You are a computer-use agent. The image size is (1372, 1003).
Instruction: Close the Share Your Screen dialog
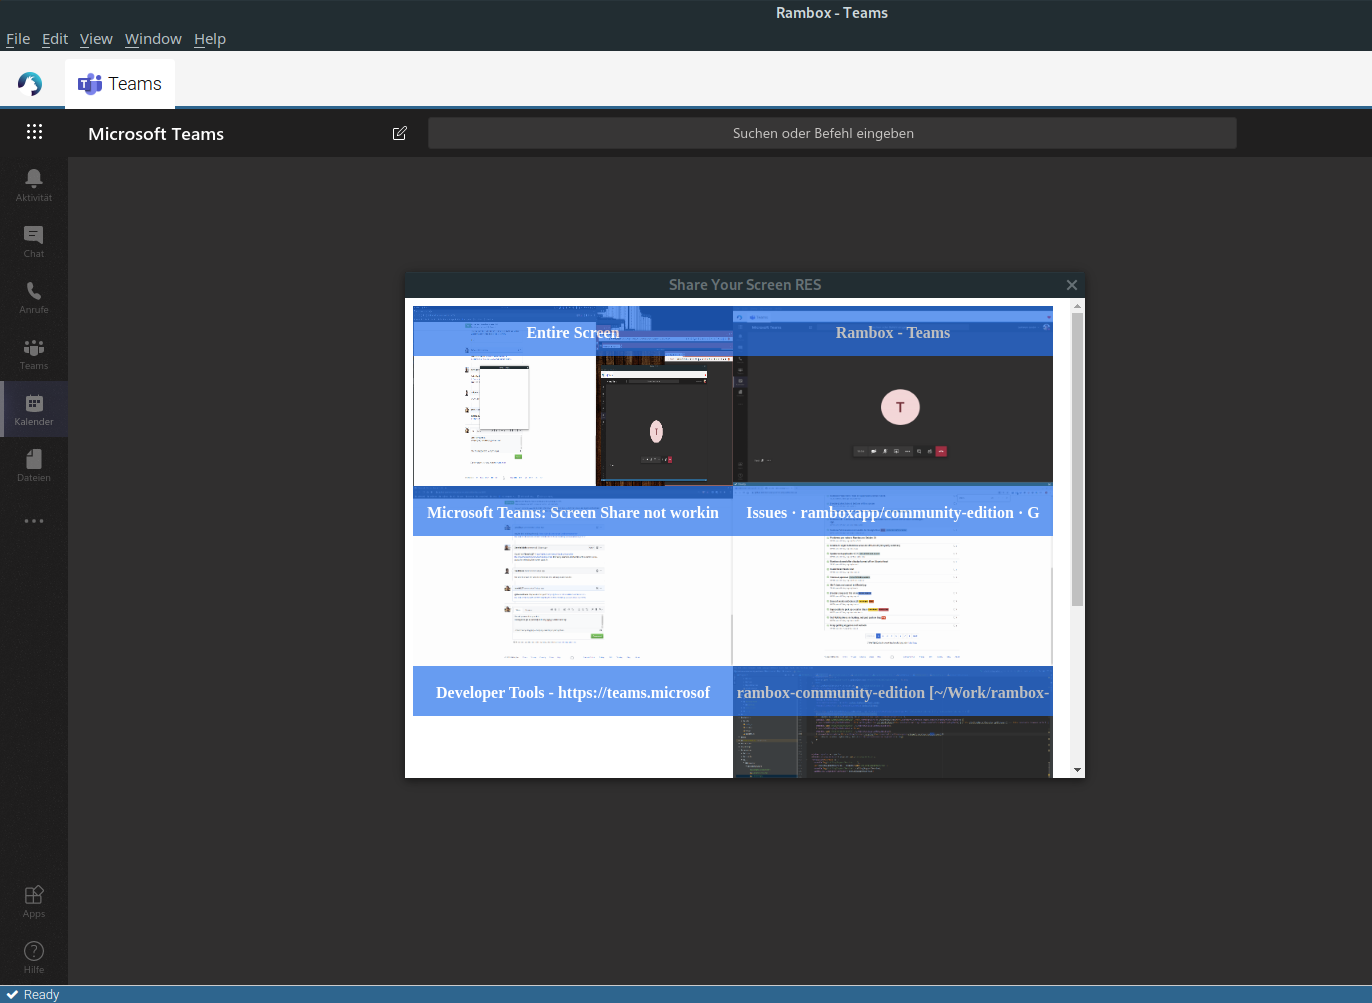click(x=1072, y=285)
